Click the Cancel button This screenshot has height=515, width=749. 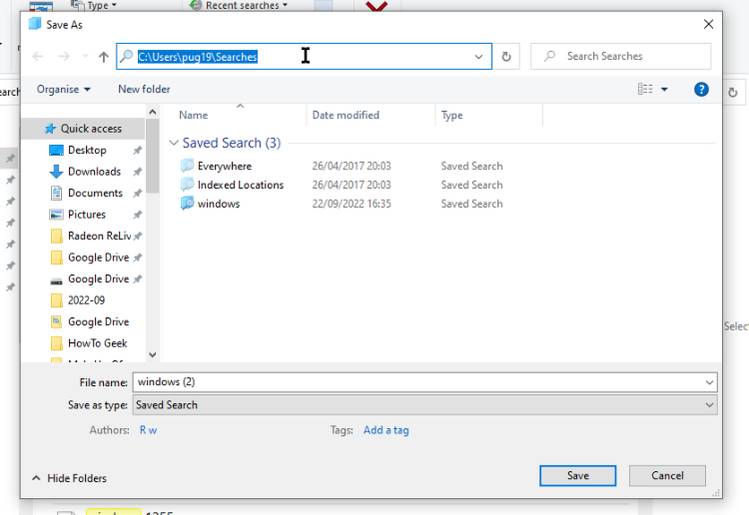tap(667, 476)
